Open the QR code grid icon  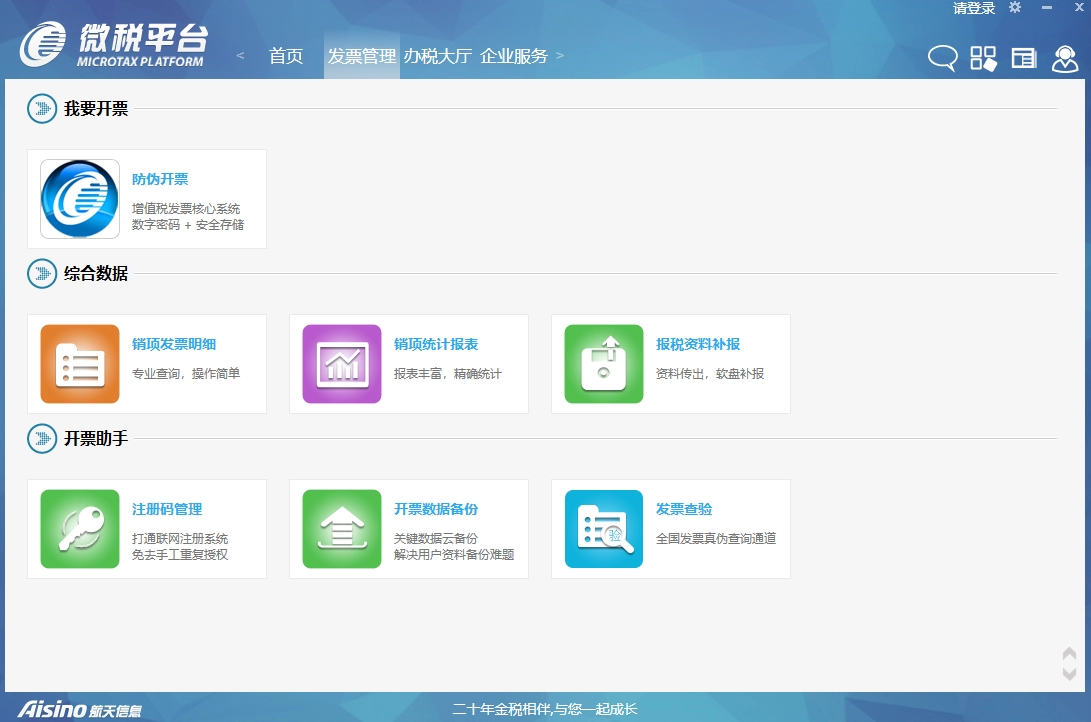(983, 58)
